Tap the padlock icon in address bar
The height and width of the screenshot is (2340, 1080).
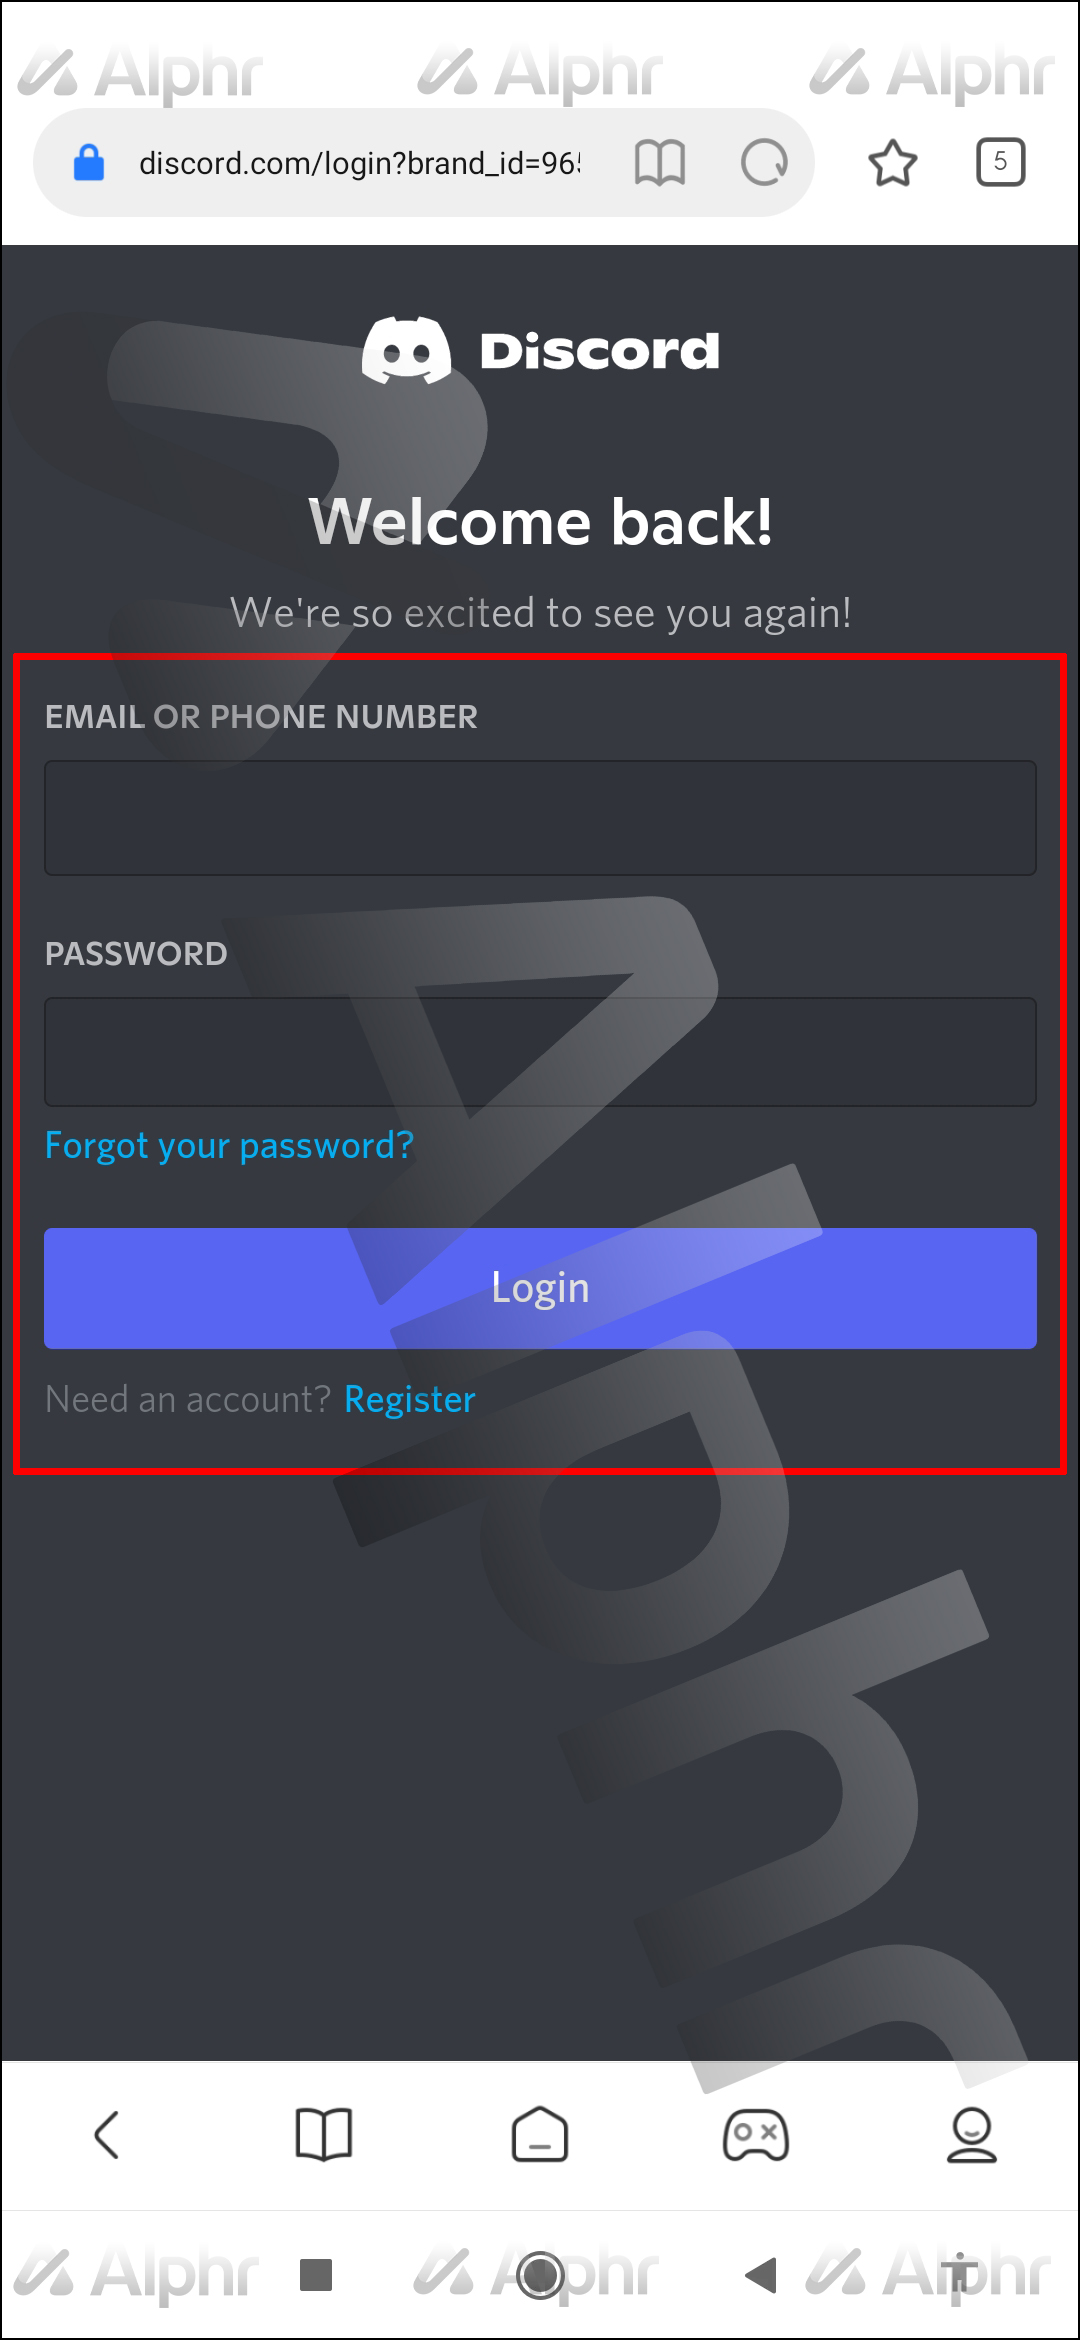89,162
